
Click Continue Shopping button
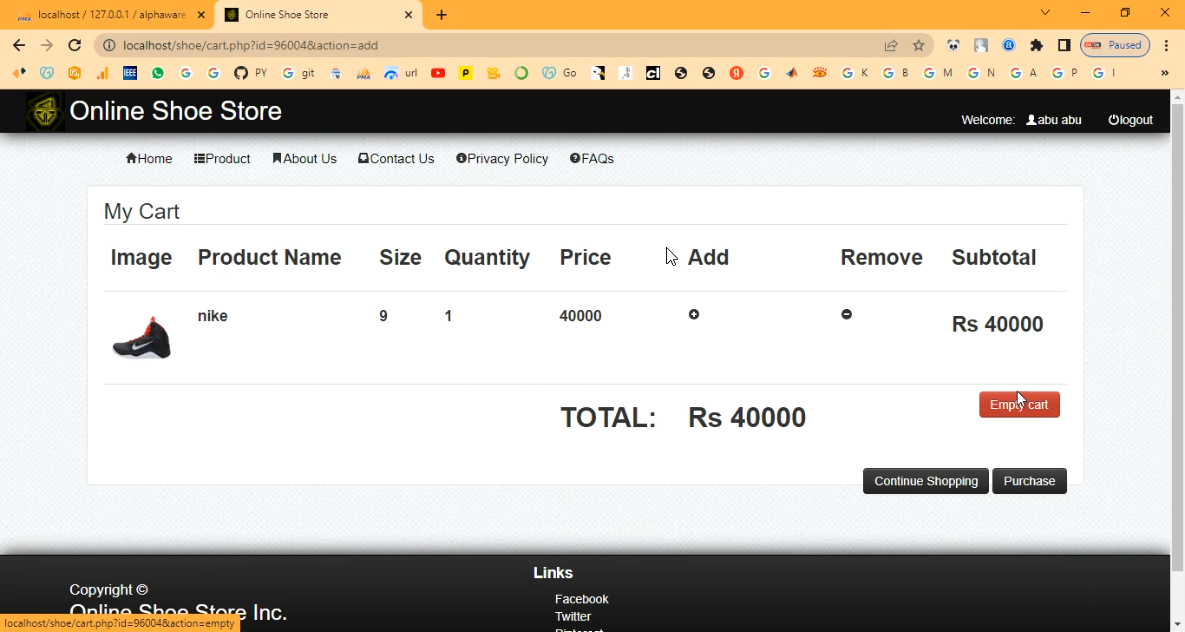[926, 481]
